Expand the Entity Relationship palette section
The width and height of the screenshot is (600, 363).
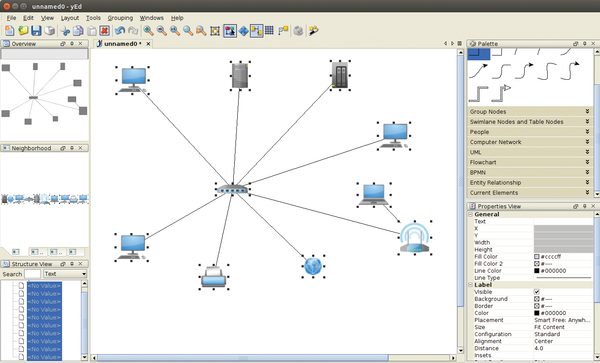coord(530,182)
